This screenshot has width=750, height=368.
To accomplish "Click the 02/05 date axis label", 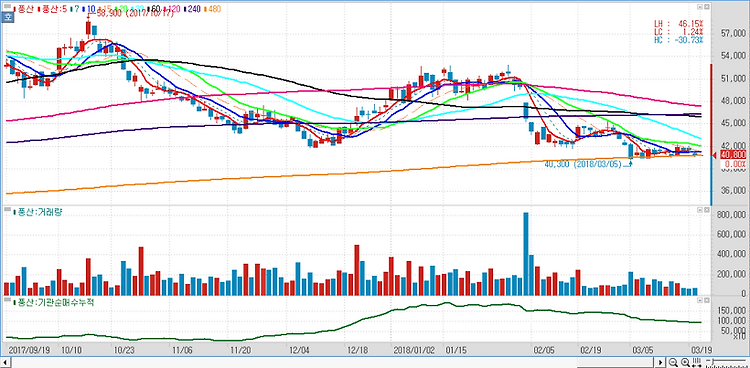I will pos(544,350).
